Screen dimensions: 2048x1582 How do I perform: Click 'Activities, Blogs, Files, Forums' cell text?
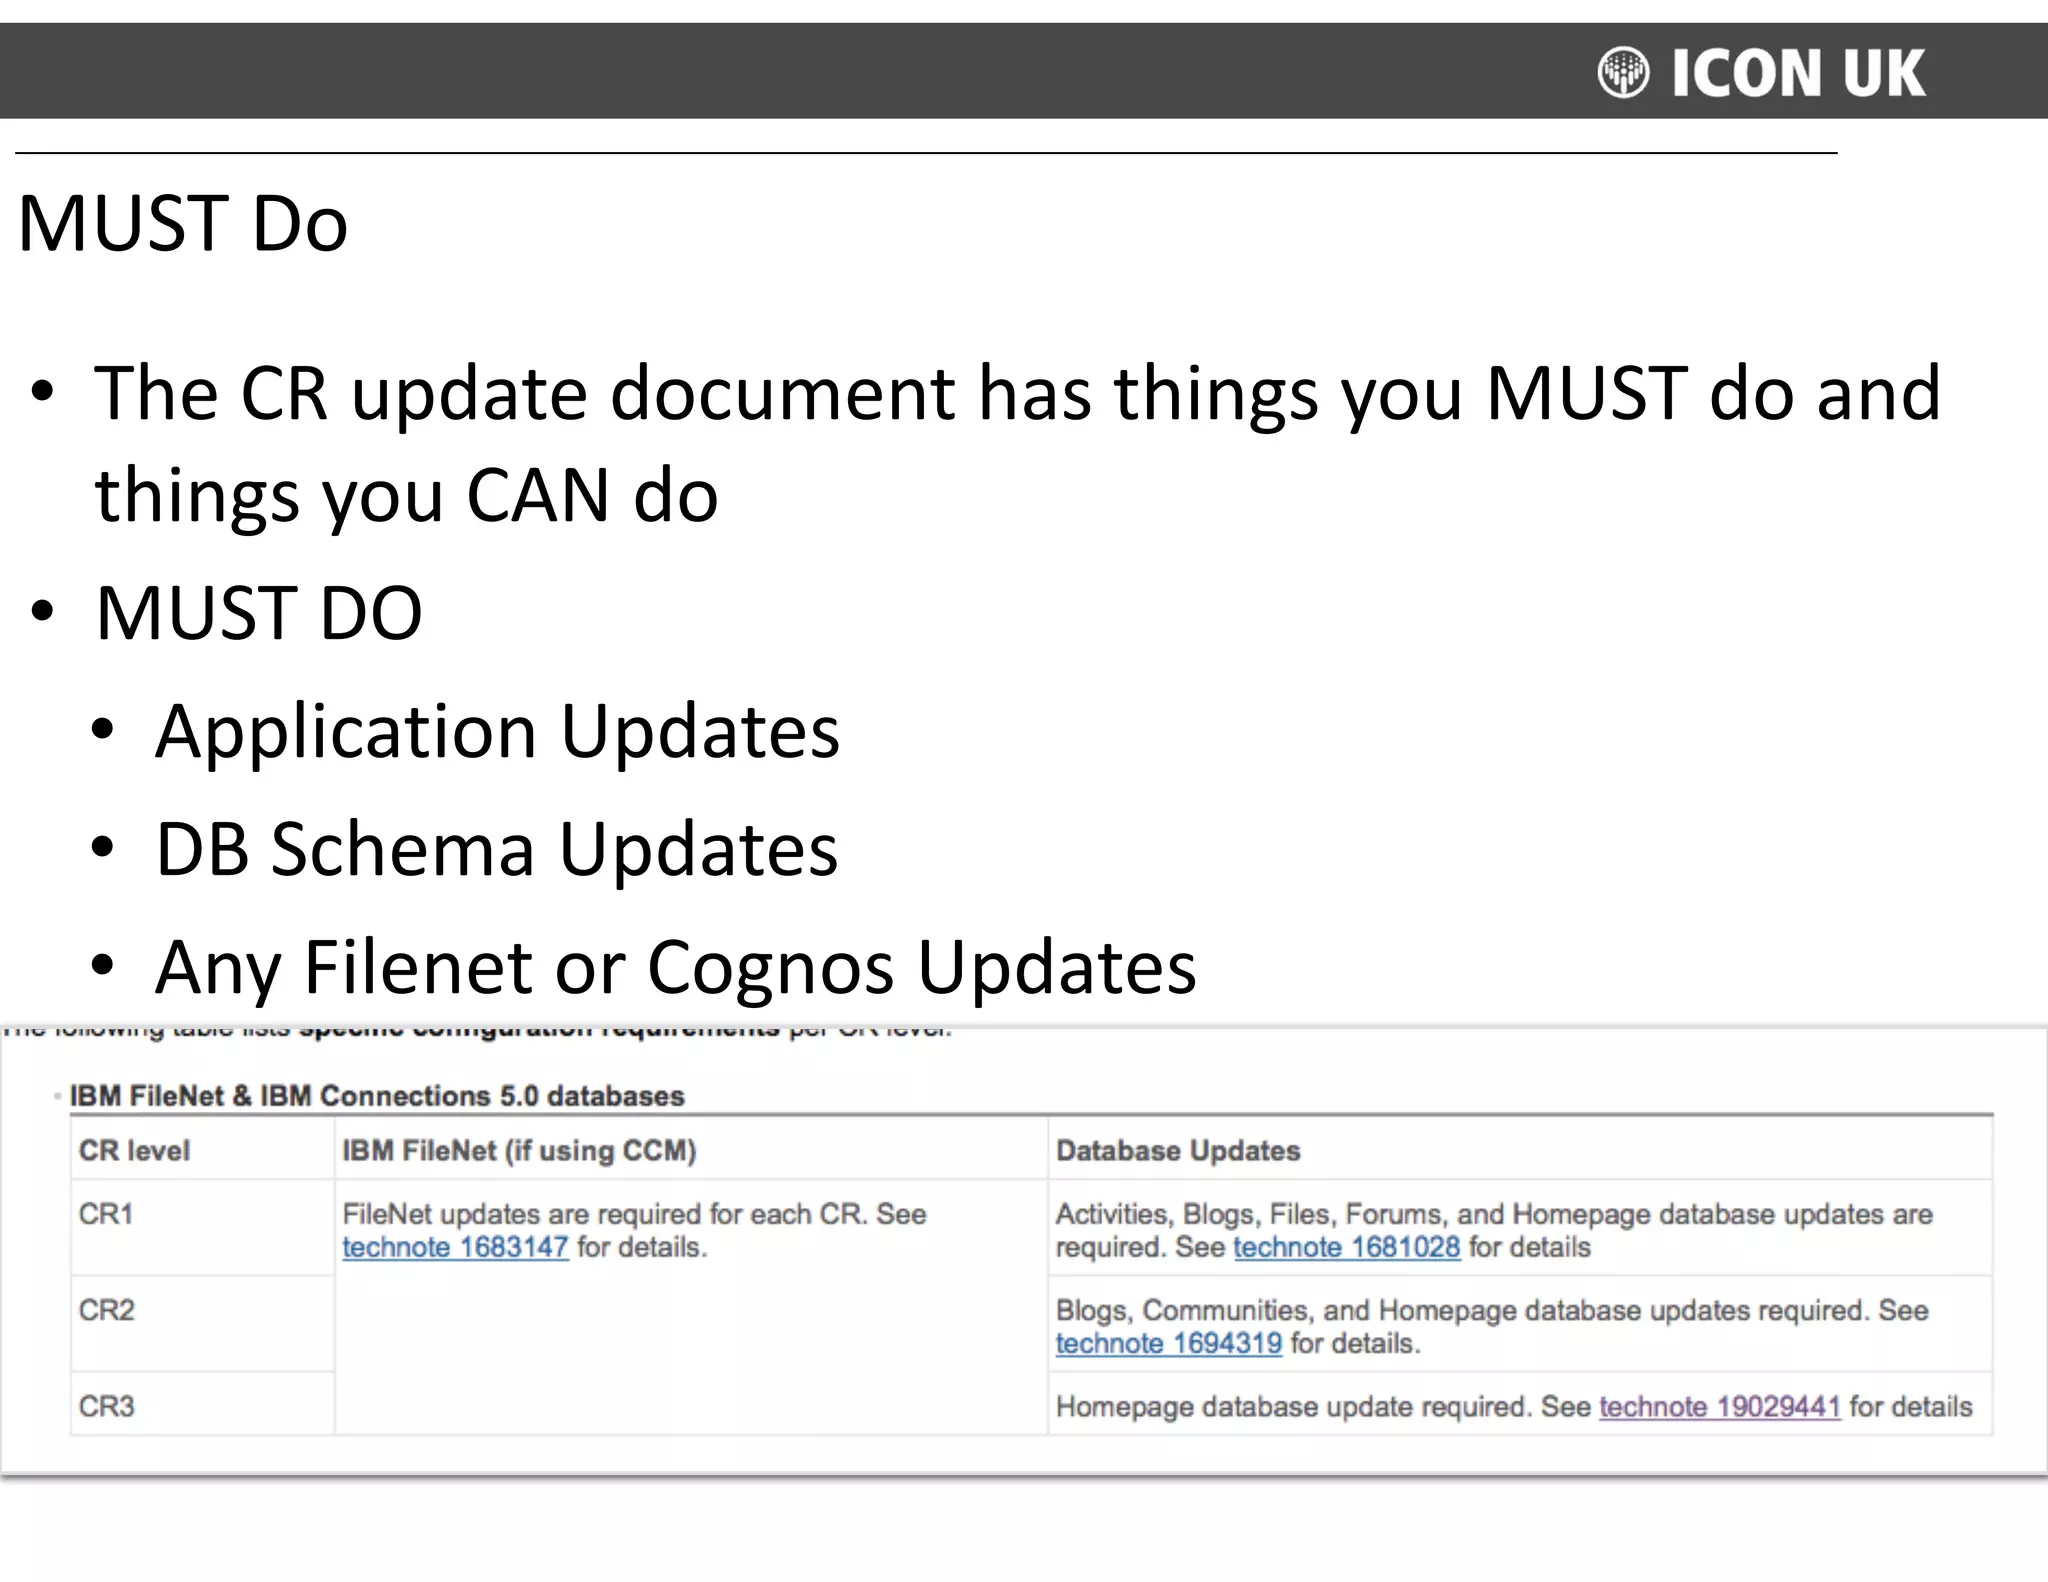tap(1494, 1230)
